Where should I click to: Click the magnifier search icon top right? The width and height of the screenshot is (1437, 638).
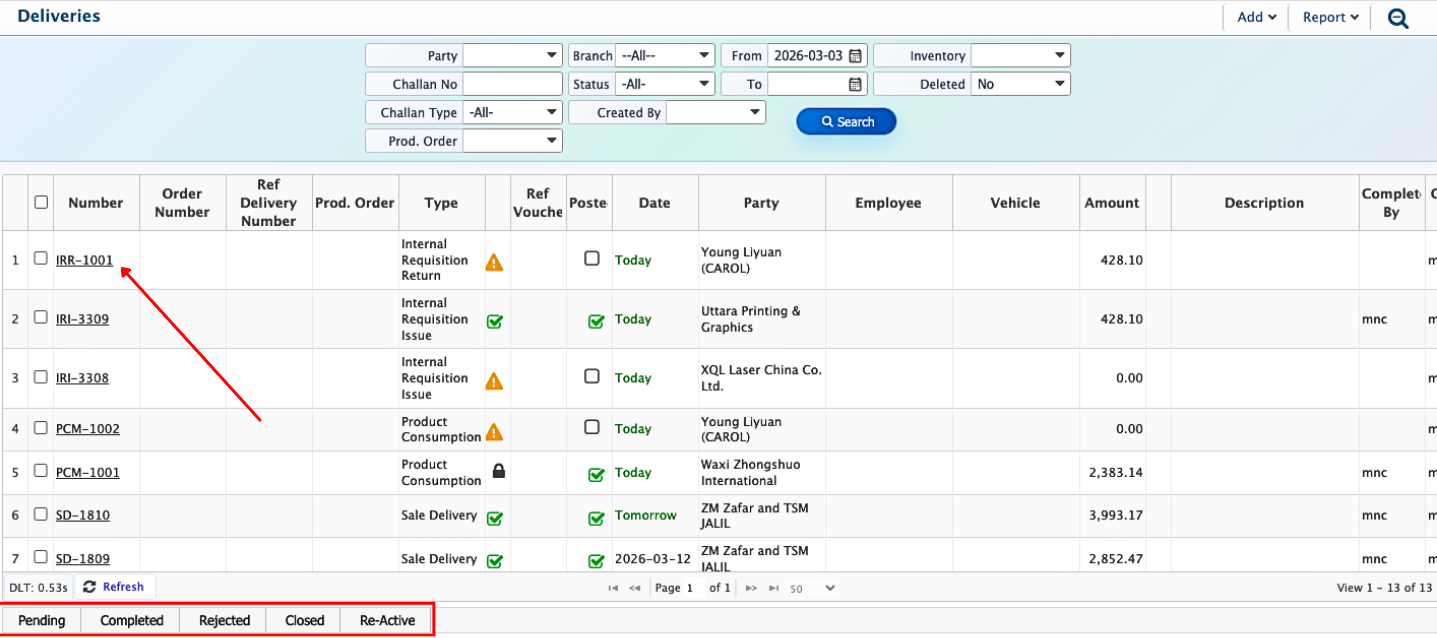1398,18
